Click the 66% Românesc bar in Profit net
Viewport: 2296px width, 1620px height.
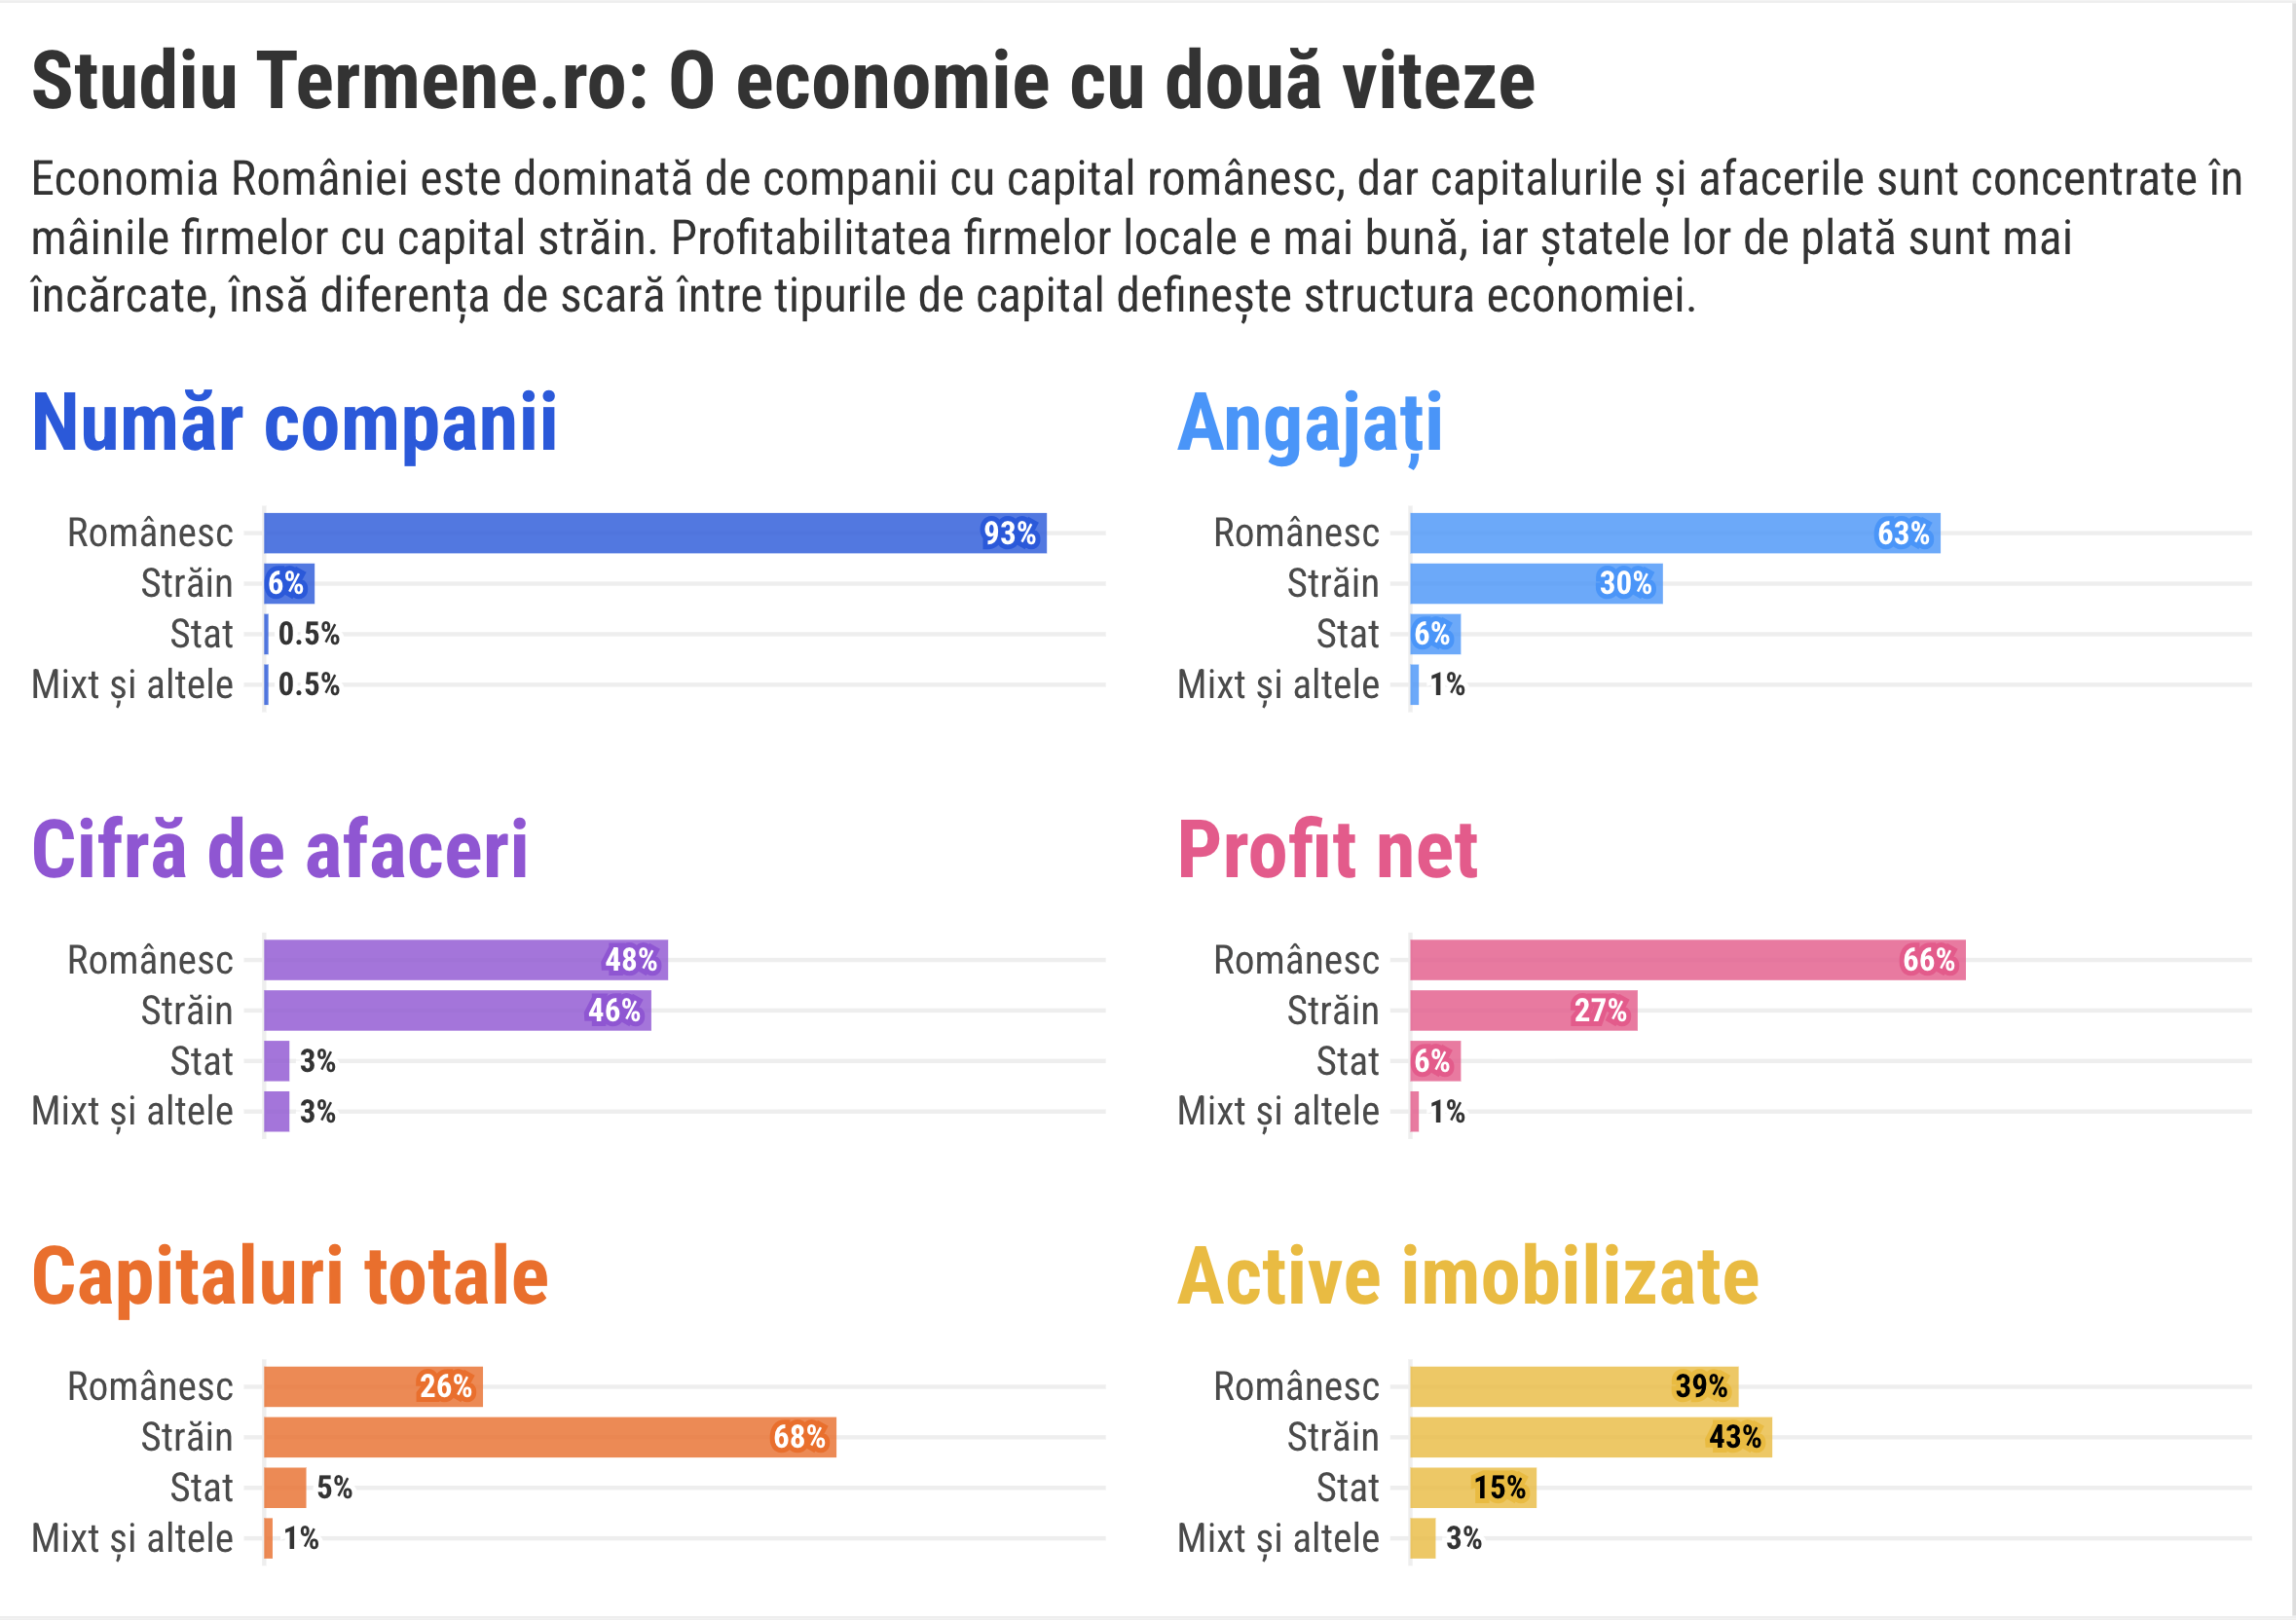[x=1687, y=960]
